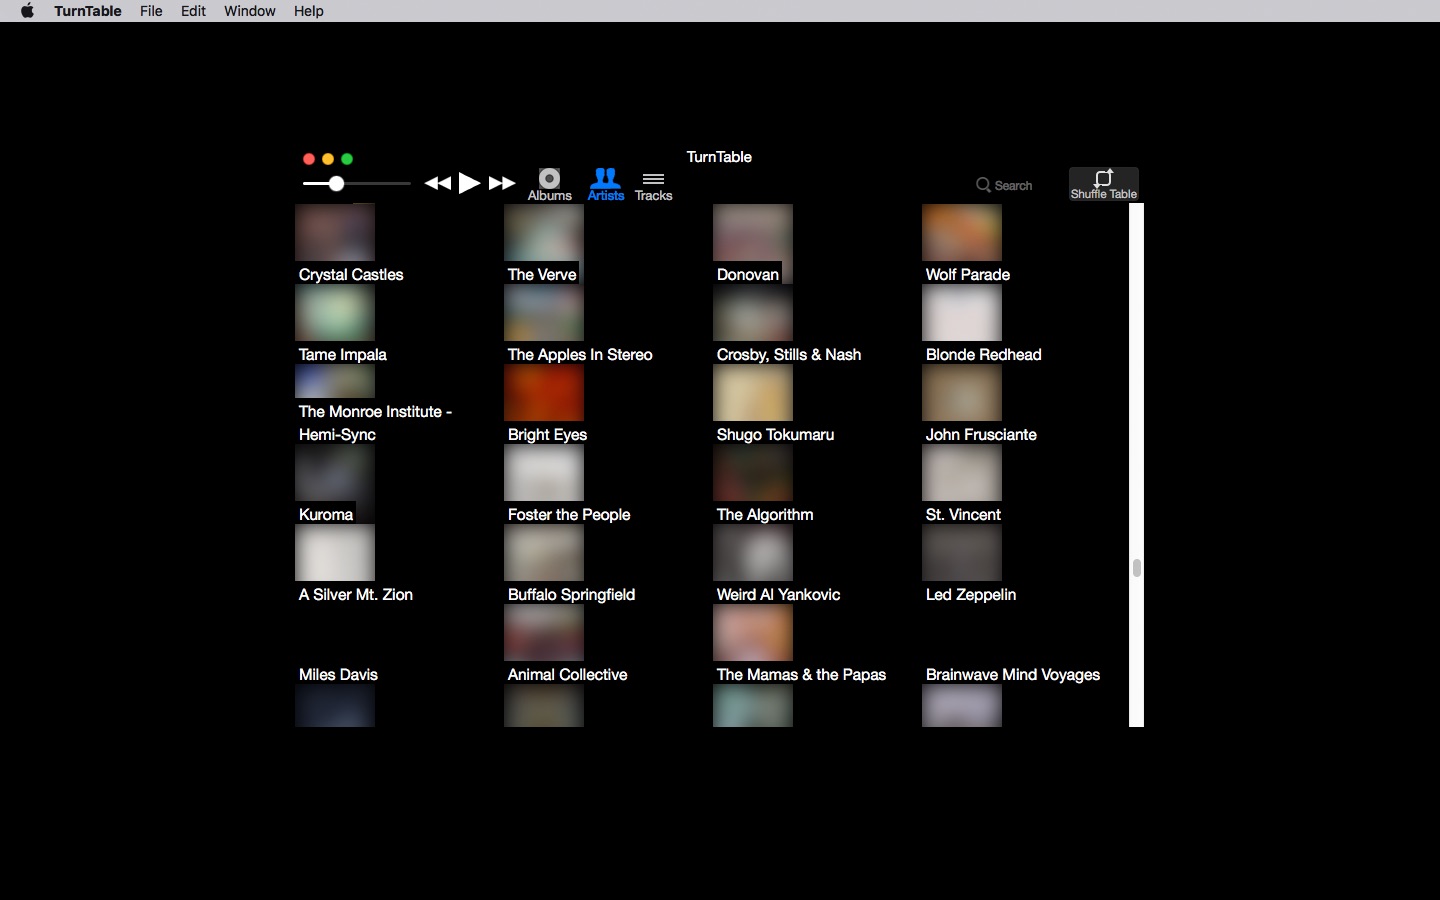1440x900 pixels.
Task: Select the John Frusciante thumbnail
Action: (x=962, y=392)
